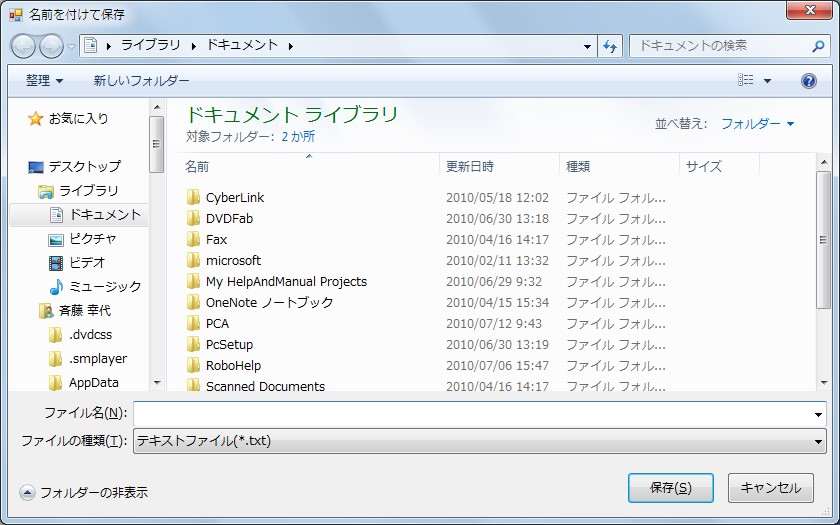Click the キャンセル button
Image resolution: width=840 pixels, height=525 pixels.
pyautogui.click(x=770, y=488)
